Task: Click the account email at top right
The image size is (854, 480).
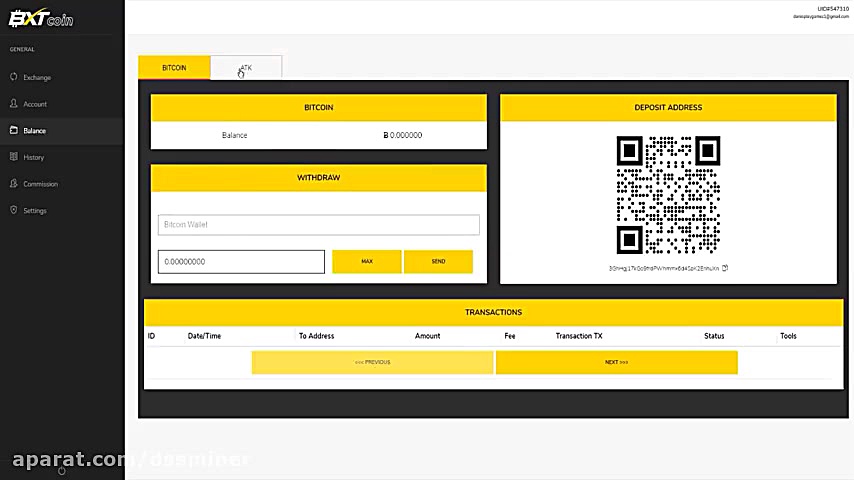Action: point(821,16)
